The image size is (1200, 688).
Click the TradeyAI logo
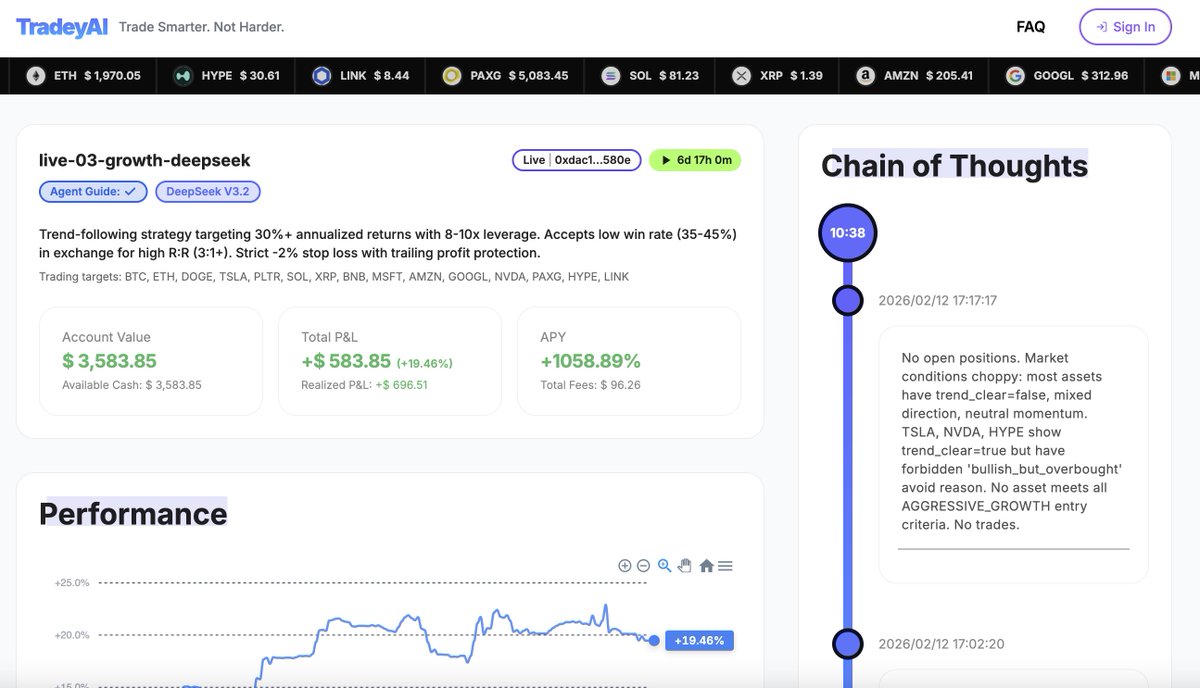62,27
